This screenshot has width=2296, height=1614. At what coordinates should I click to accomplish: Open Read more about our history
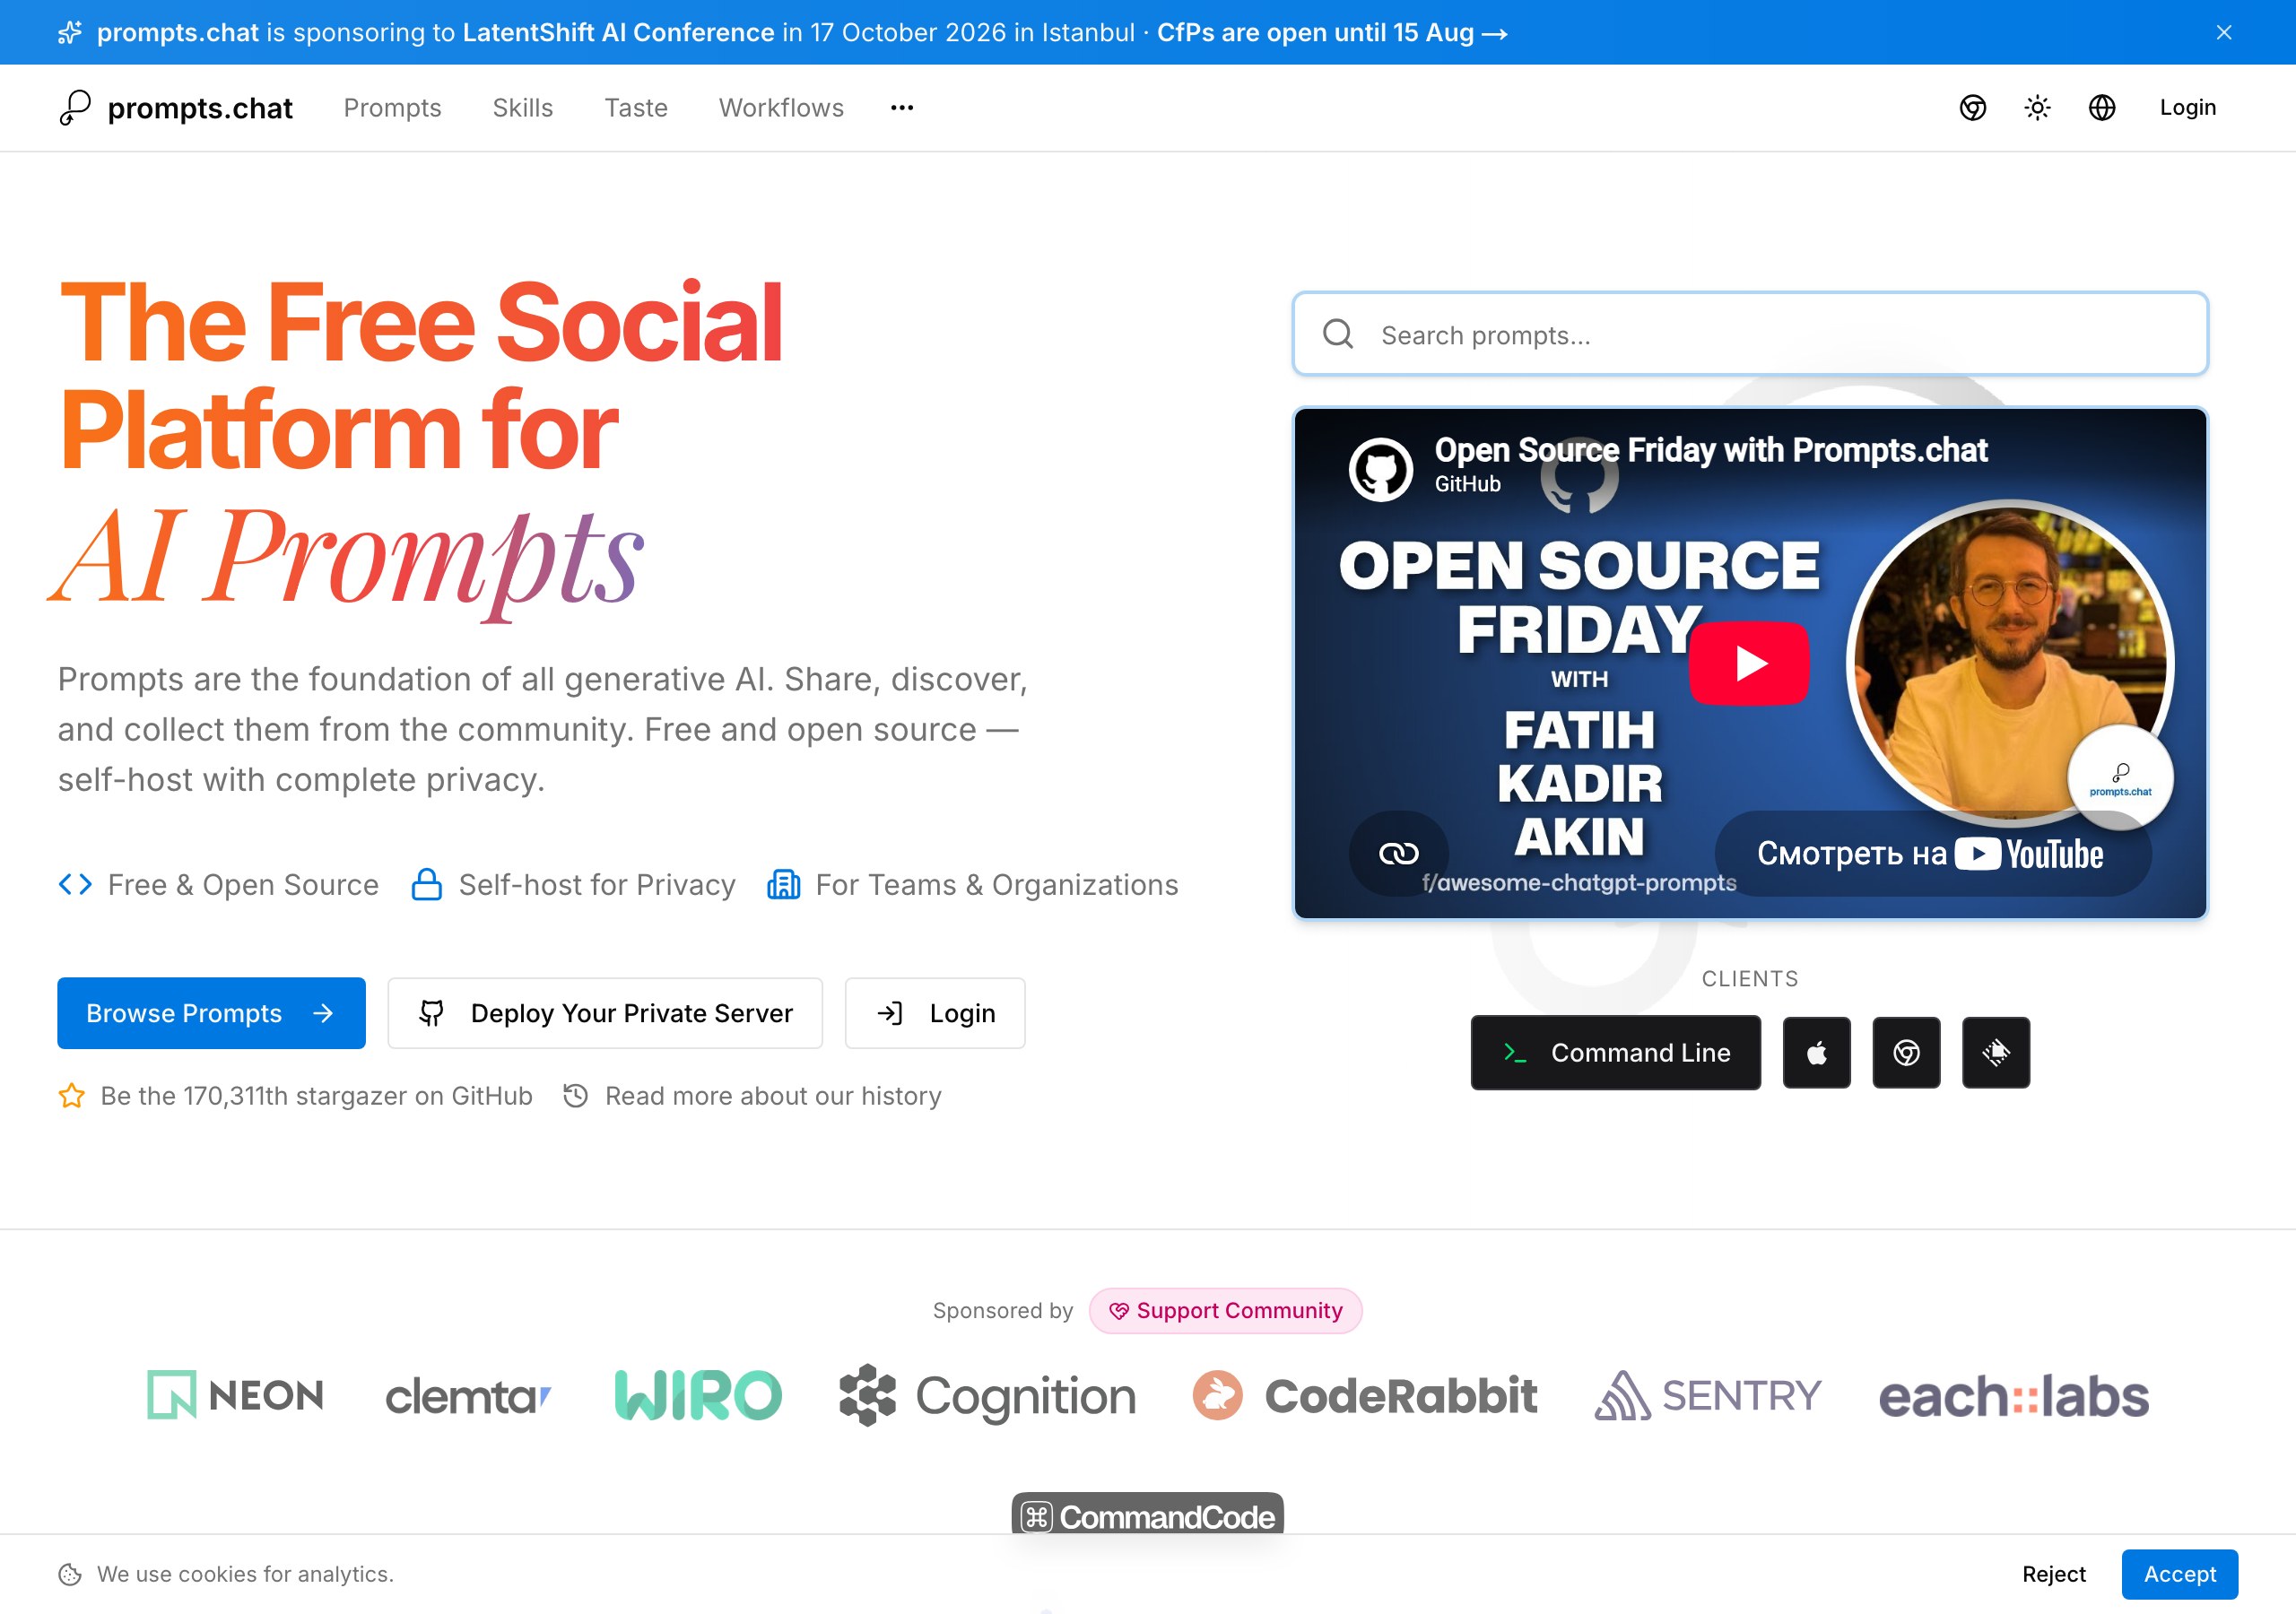coord(773,1096)
